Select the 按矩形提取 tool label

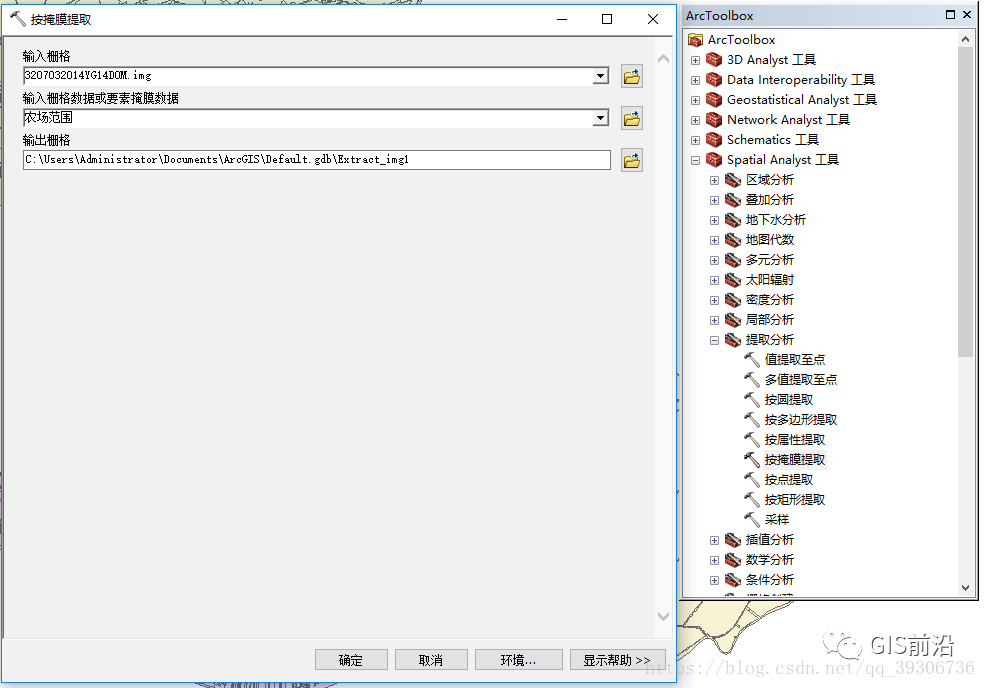pyautogui.click(x=795, y=500)
